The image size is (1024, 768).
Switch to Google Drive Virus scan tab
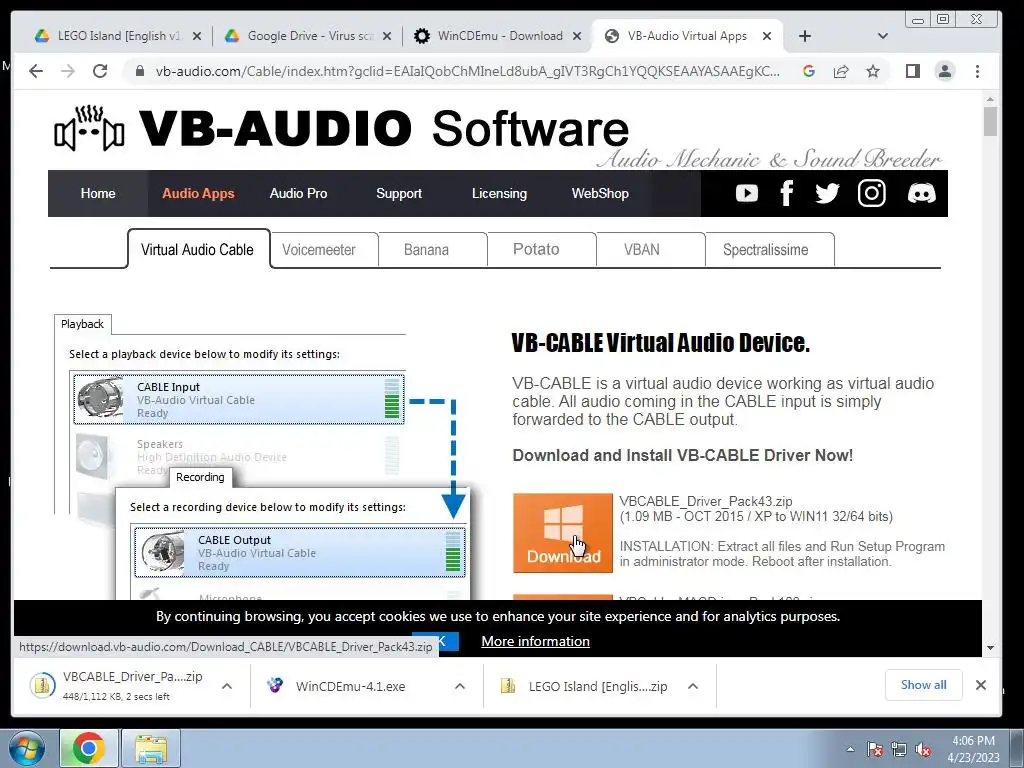pyautogui.click(x=307, y=36)
